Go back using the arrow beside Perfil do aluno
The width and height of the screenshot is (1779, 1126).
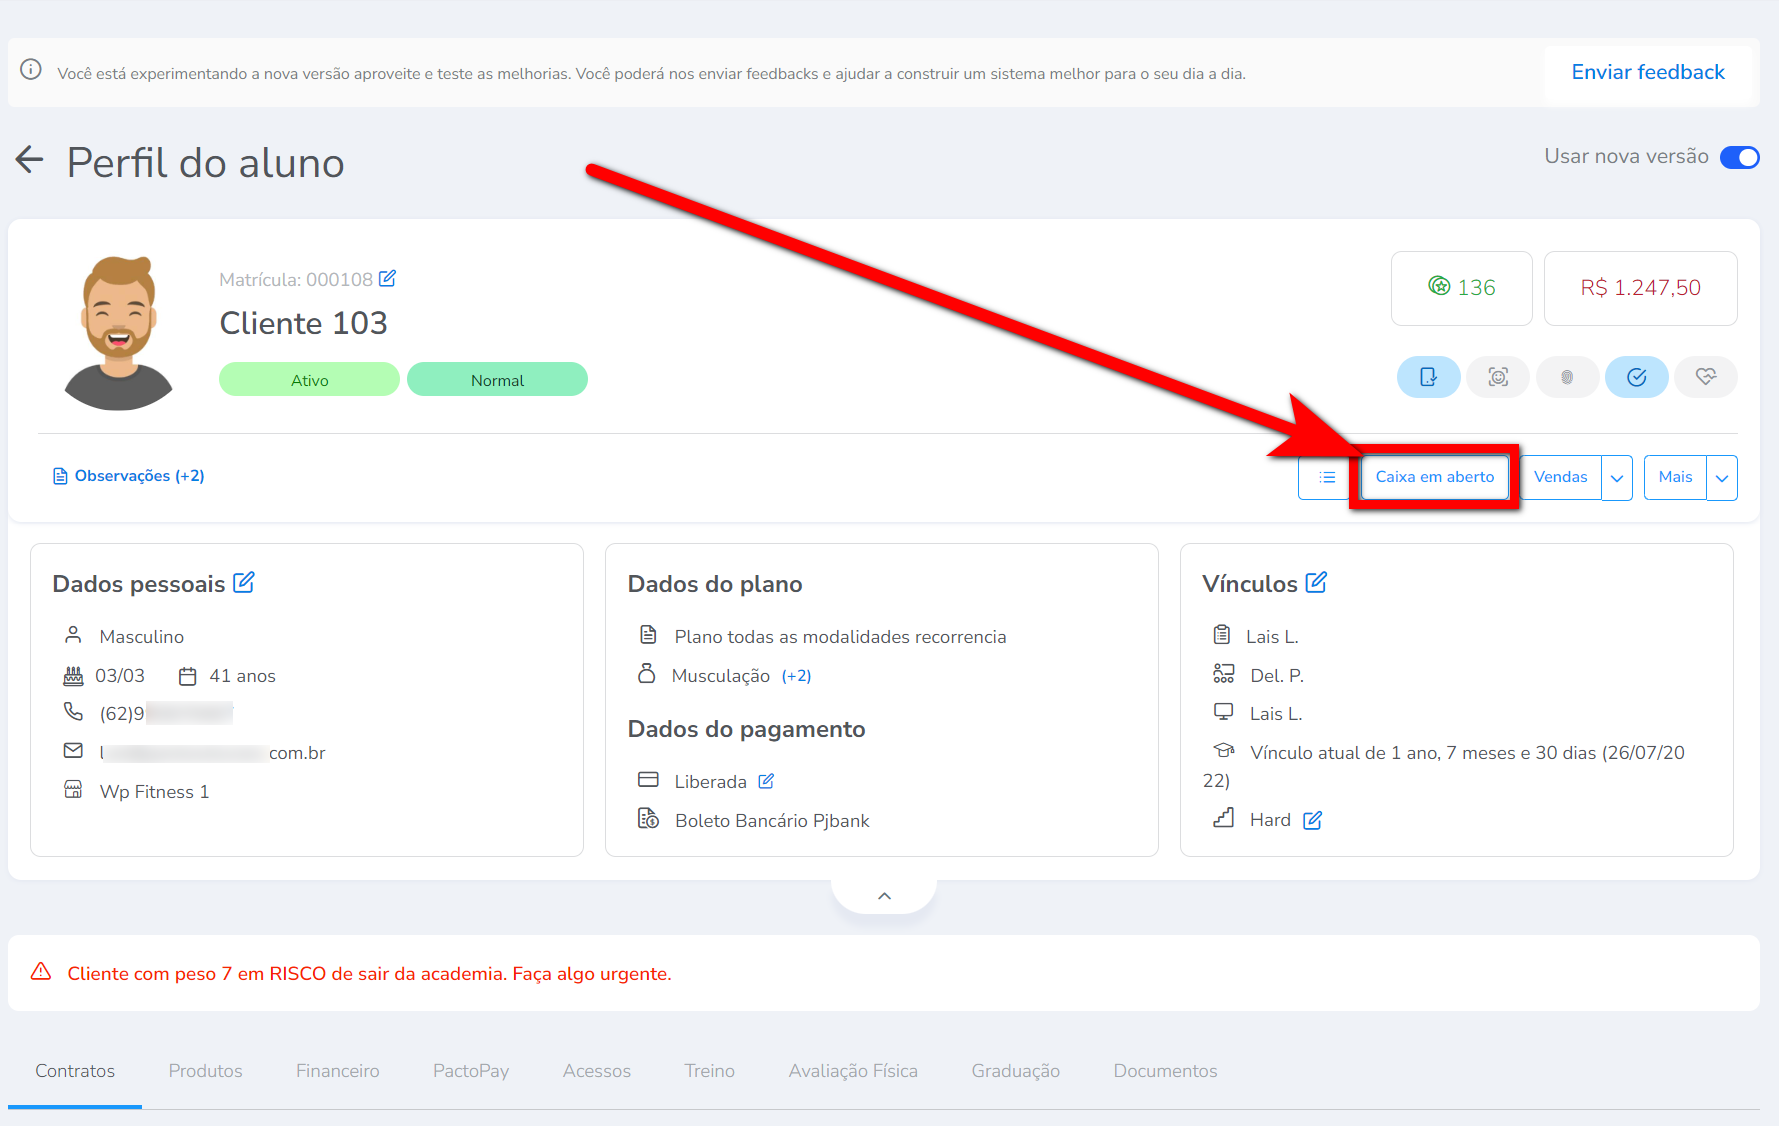click(30, 160)
